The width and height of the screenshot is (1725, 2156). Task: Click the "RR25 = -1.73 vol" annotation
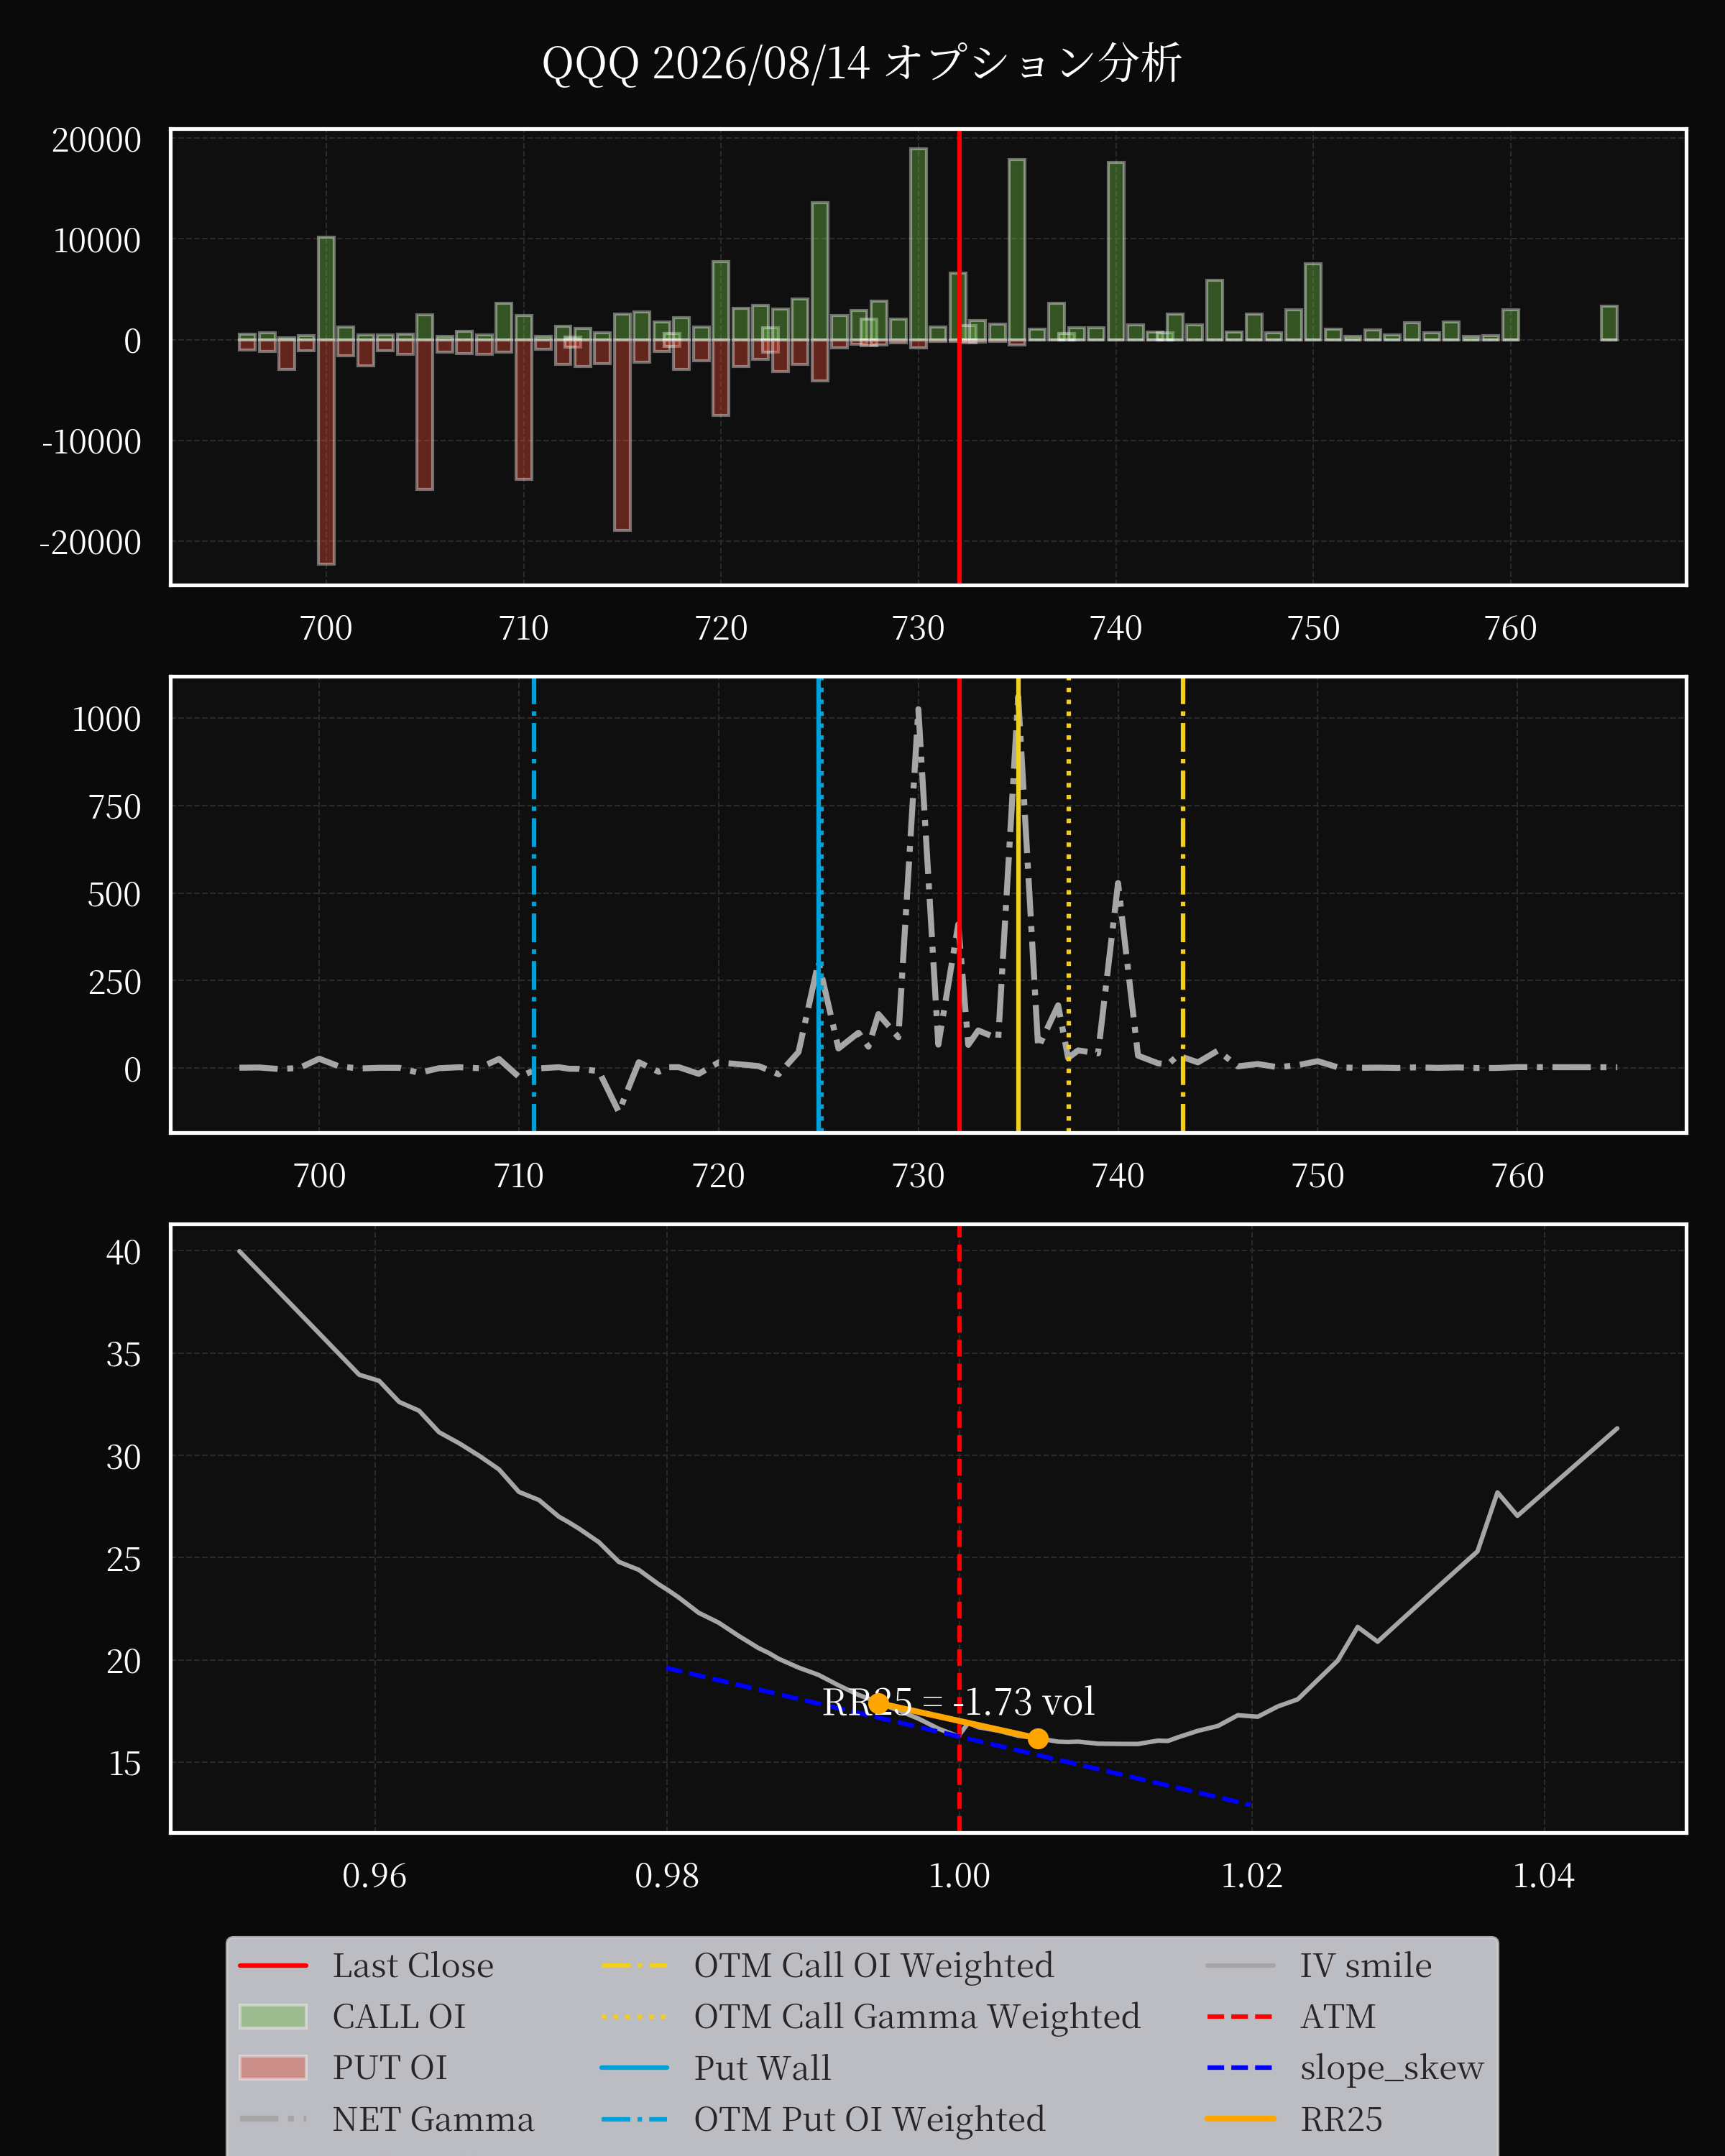958,1701
